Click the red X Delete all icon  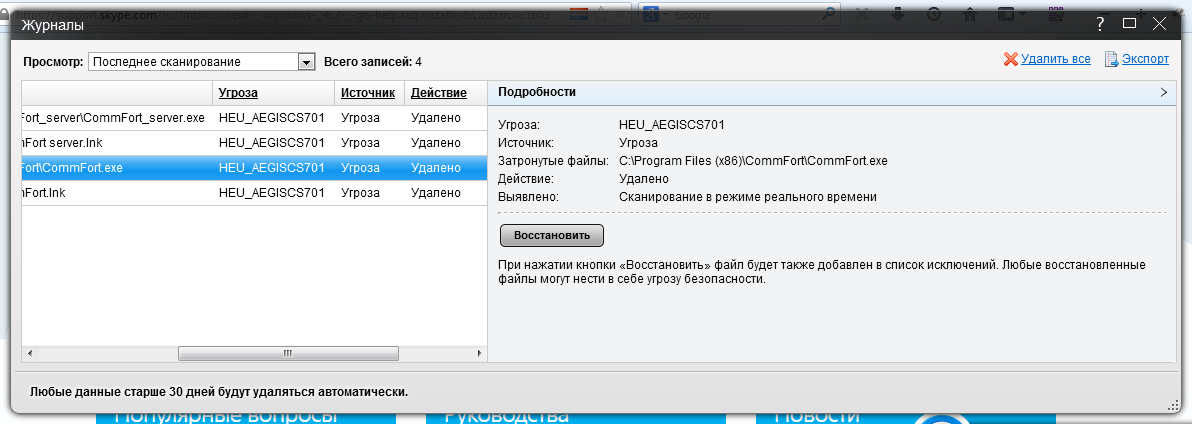[1010, 60]
